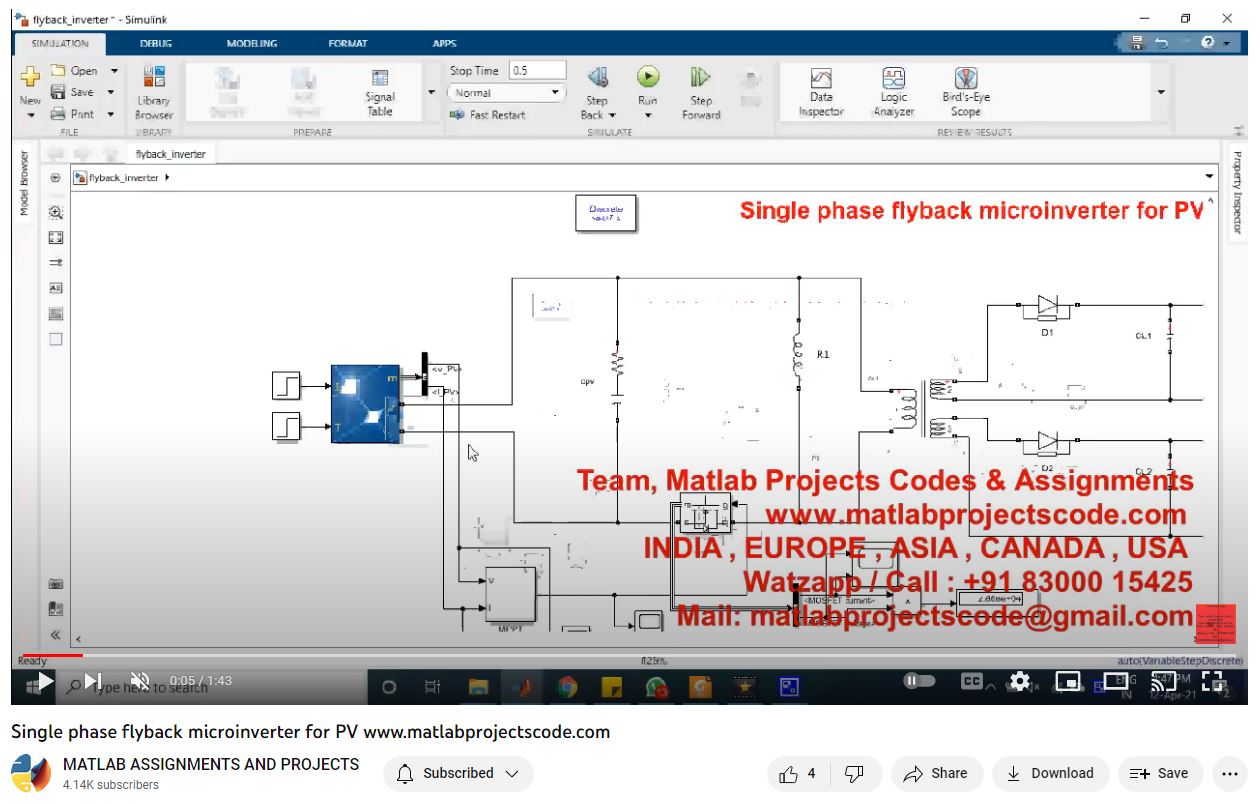Open the Signal Table
This screenshot has height=804, width=1260.
[x=380, y=92]
